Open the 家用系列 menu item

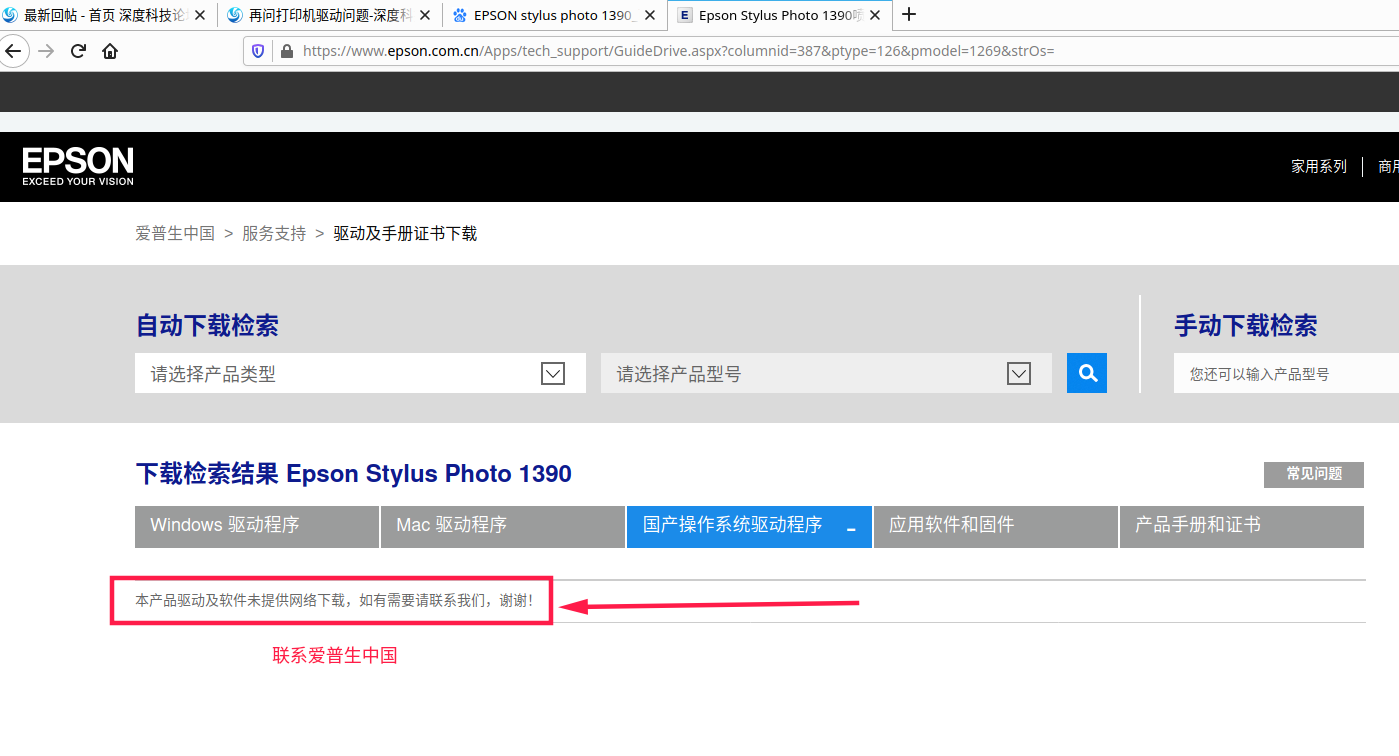[1319, 167]
